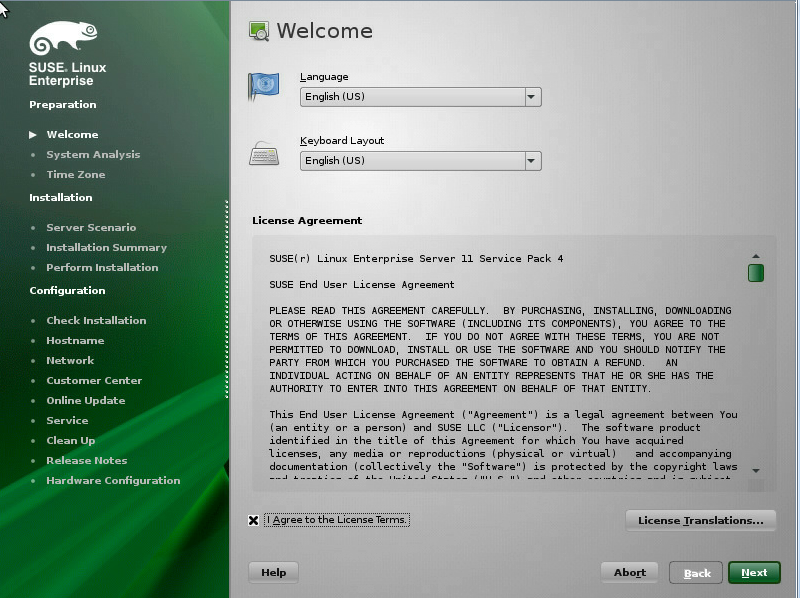Select the Welcome step in sidebar
This screenshot has width=800, height=598.
72,135
